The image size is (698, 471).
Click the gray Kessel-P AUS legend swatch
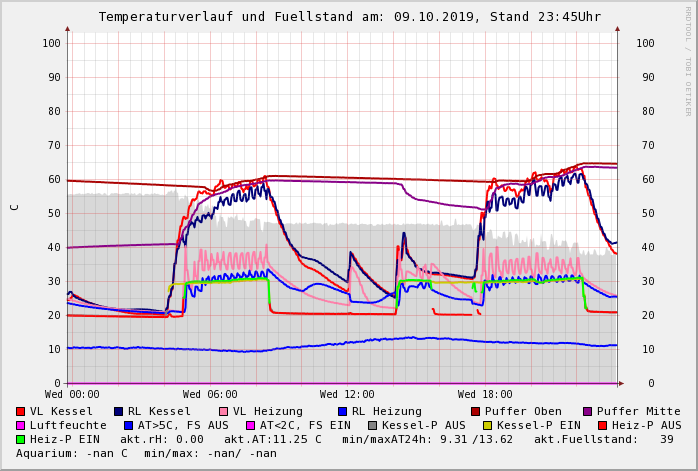(x=373, y=425)
